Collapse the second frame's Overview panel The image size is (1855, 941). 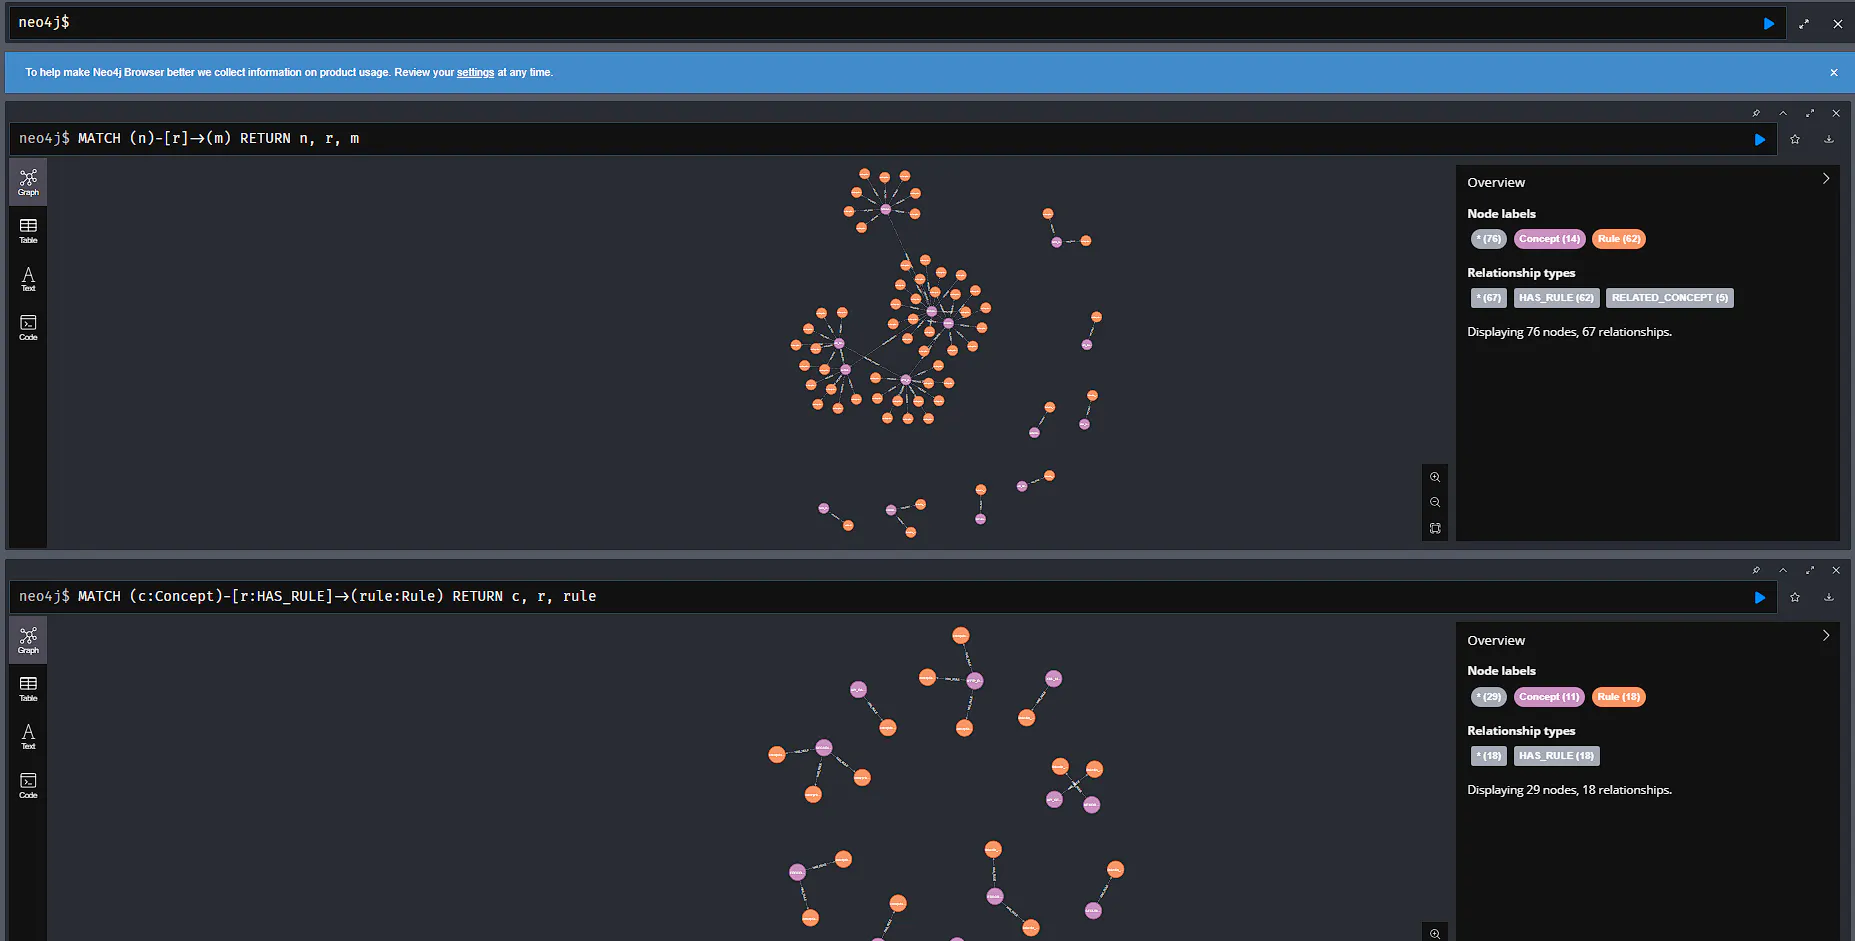click(1826, 635)
